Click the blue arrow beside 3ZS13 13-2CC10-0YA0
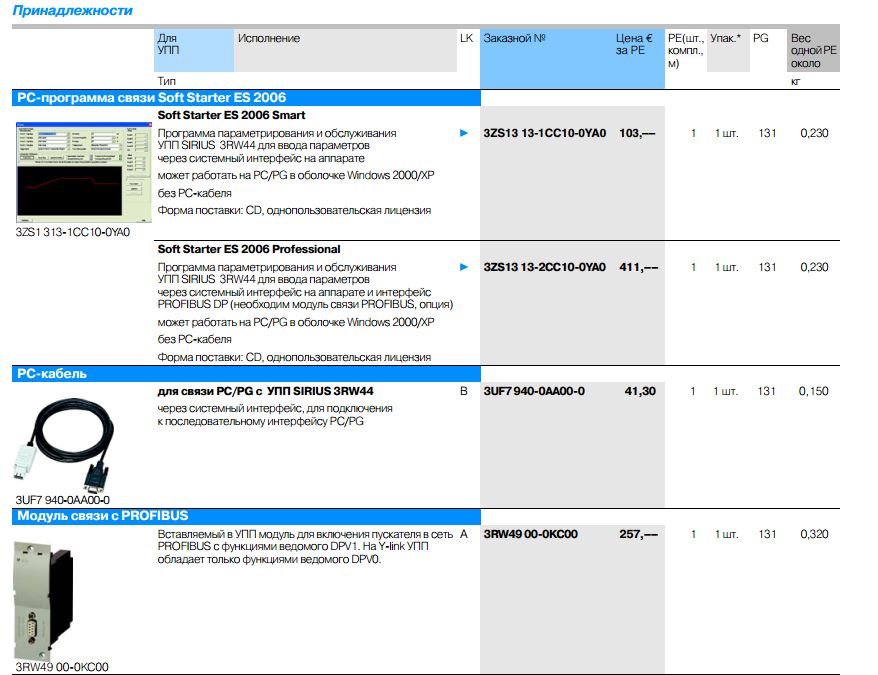 [x=464, y=267]
